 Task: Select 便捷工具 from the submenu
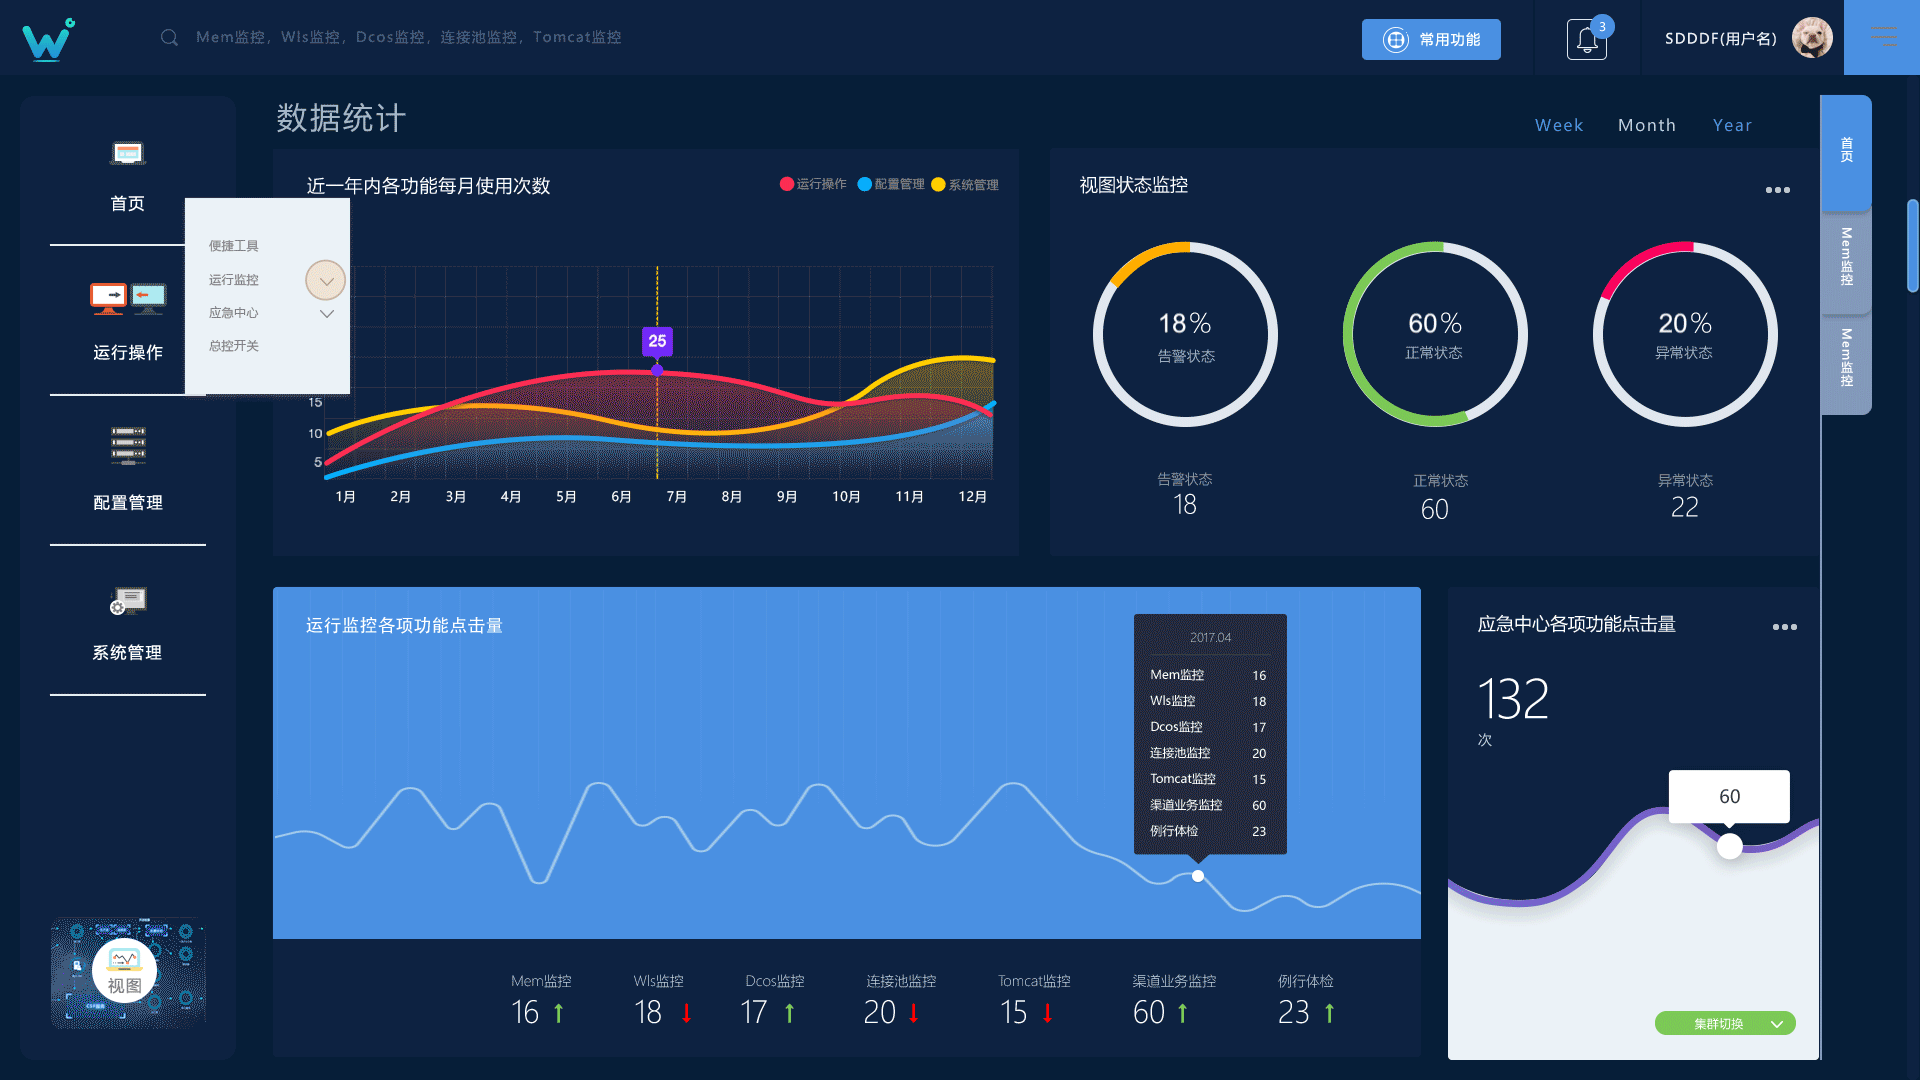coord(233,245)
